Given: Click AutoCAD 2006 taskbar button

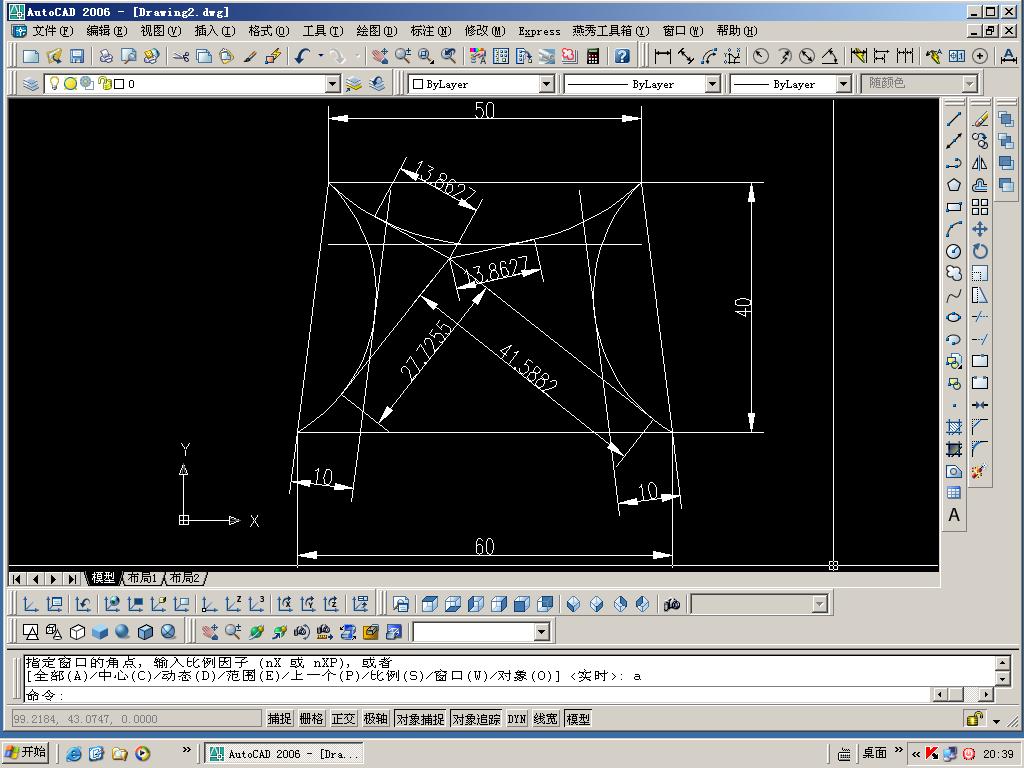Looking at the screenshot, I should 284,754.
